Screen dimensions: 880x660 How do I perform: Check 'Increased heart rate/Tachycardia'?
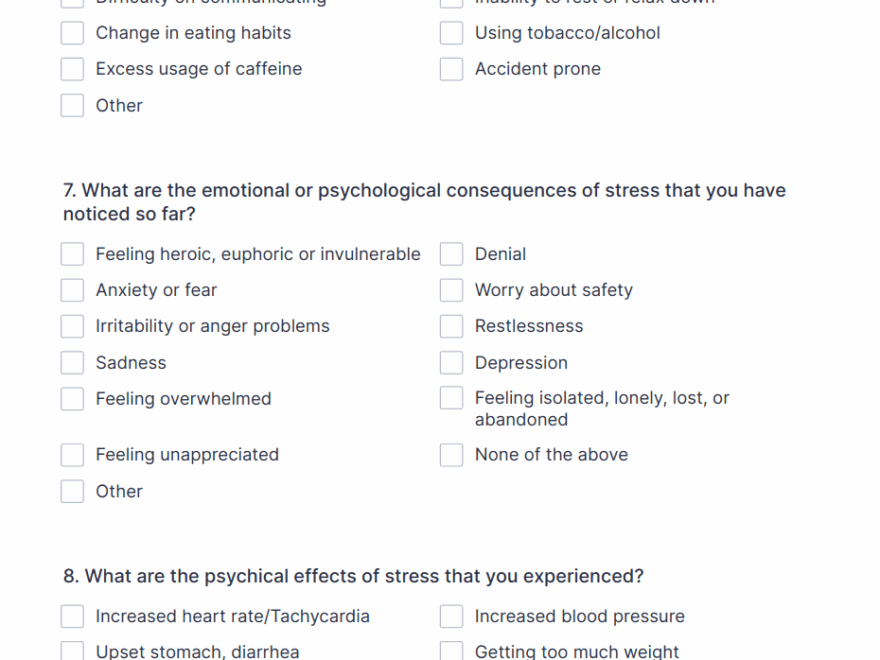[71, 616]
